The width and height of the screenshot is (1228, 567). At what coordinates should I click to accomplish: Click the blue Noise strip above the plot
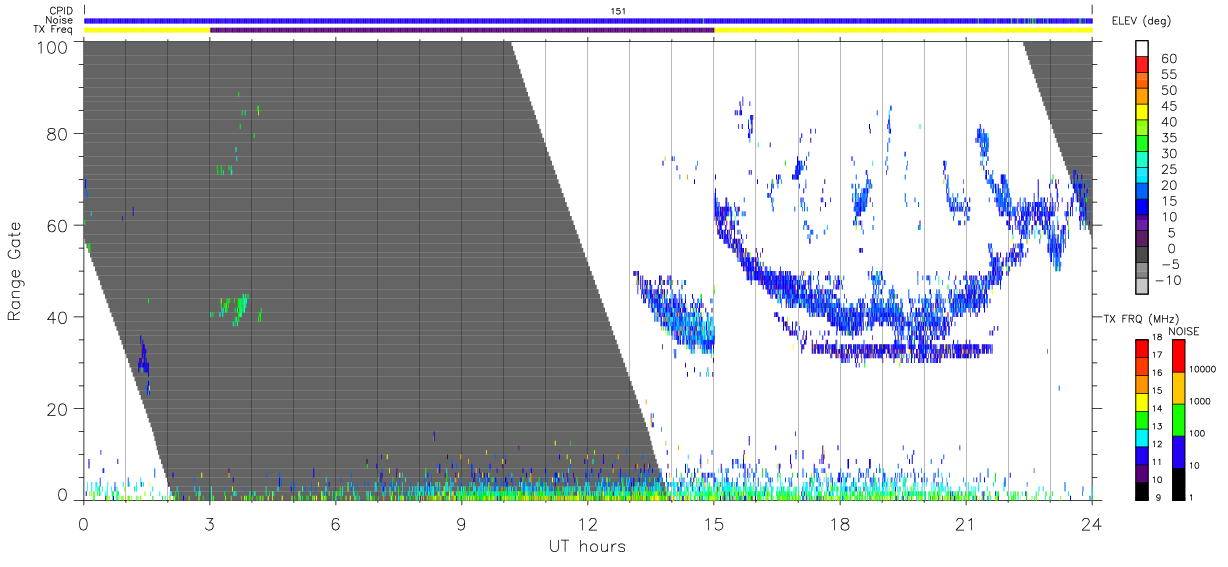click(588, 20)
